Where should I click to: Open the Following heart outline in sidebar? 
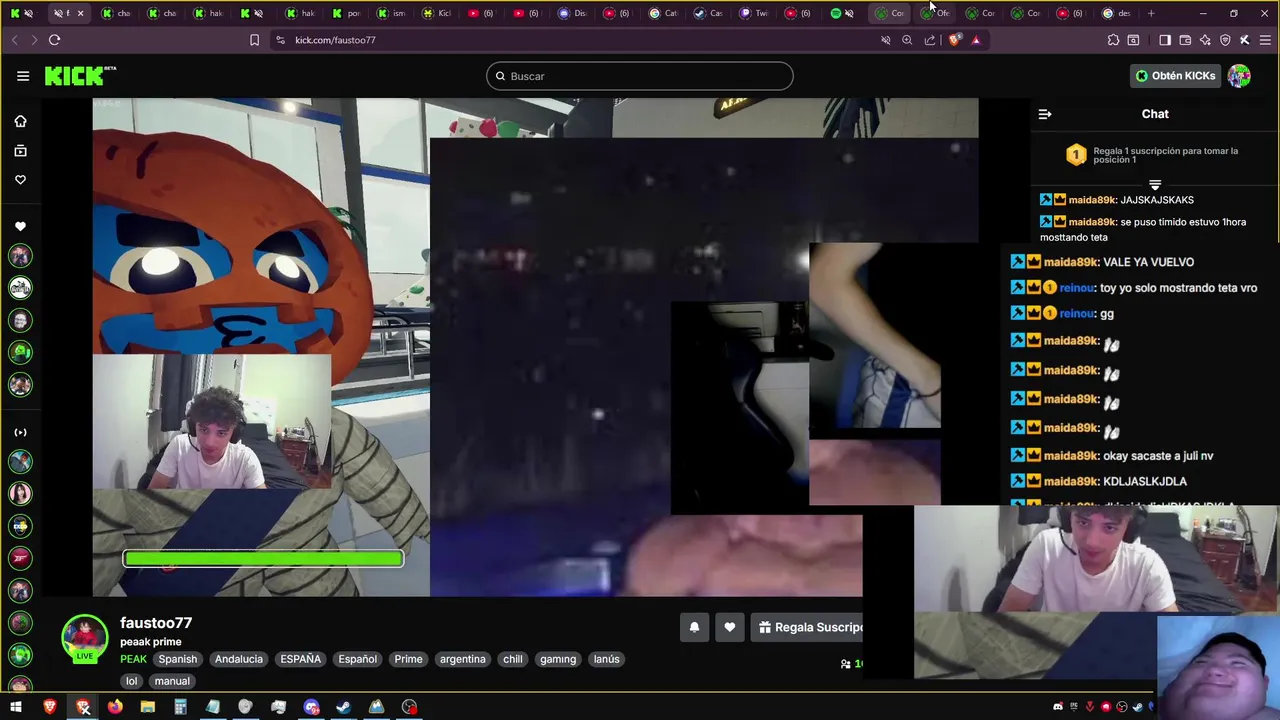point(20,180)
